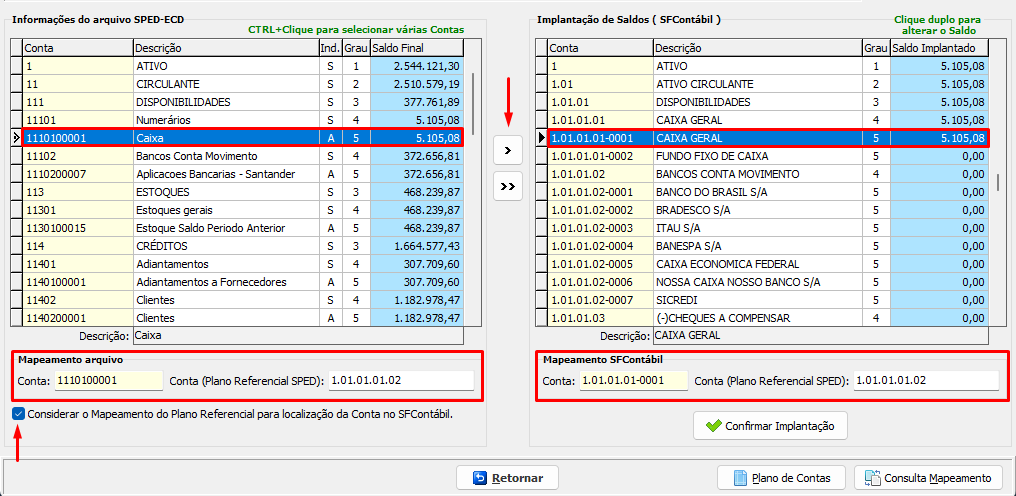Click the right table vertical scrollbar
The height and width of the screenshot is (496, 1016).
pos(997,184)
